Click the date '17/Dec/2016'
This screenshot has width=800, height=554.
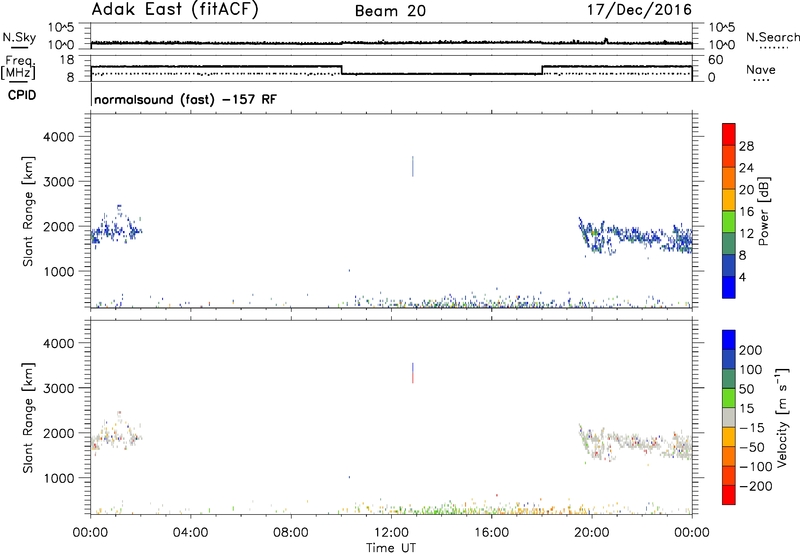pos(639,10)
